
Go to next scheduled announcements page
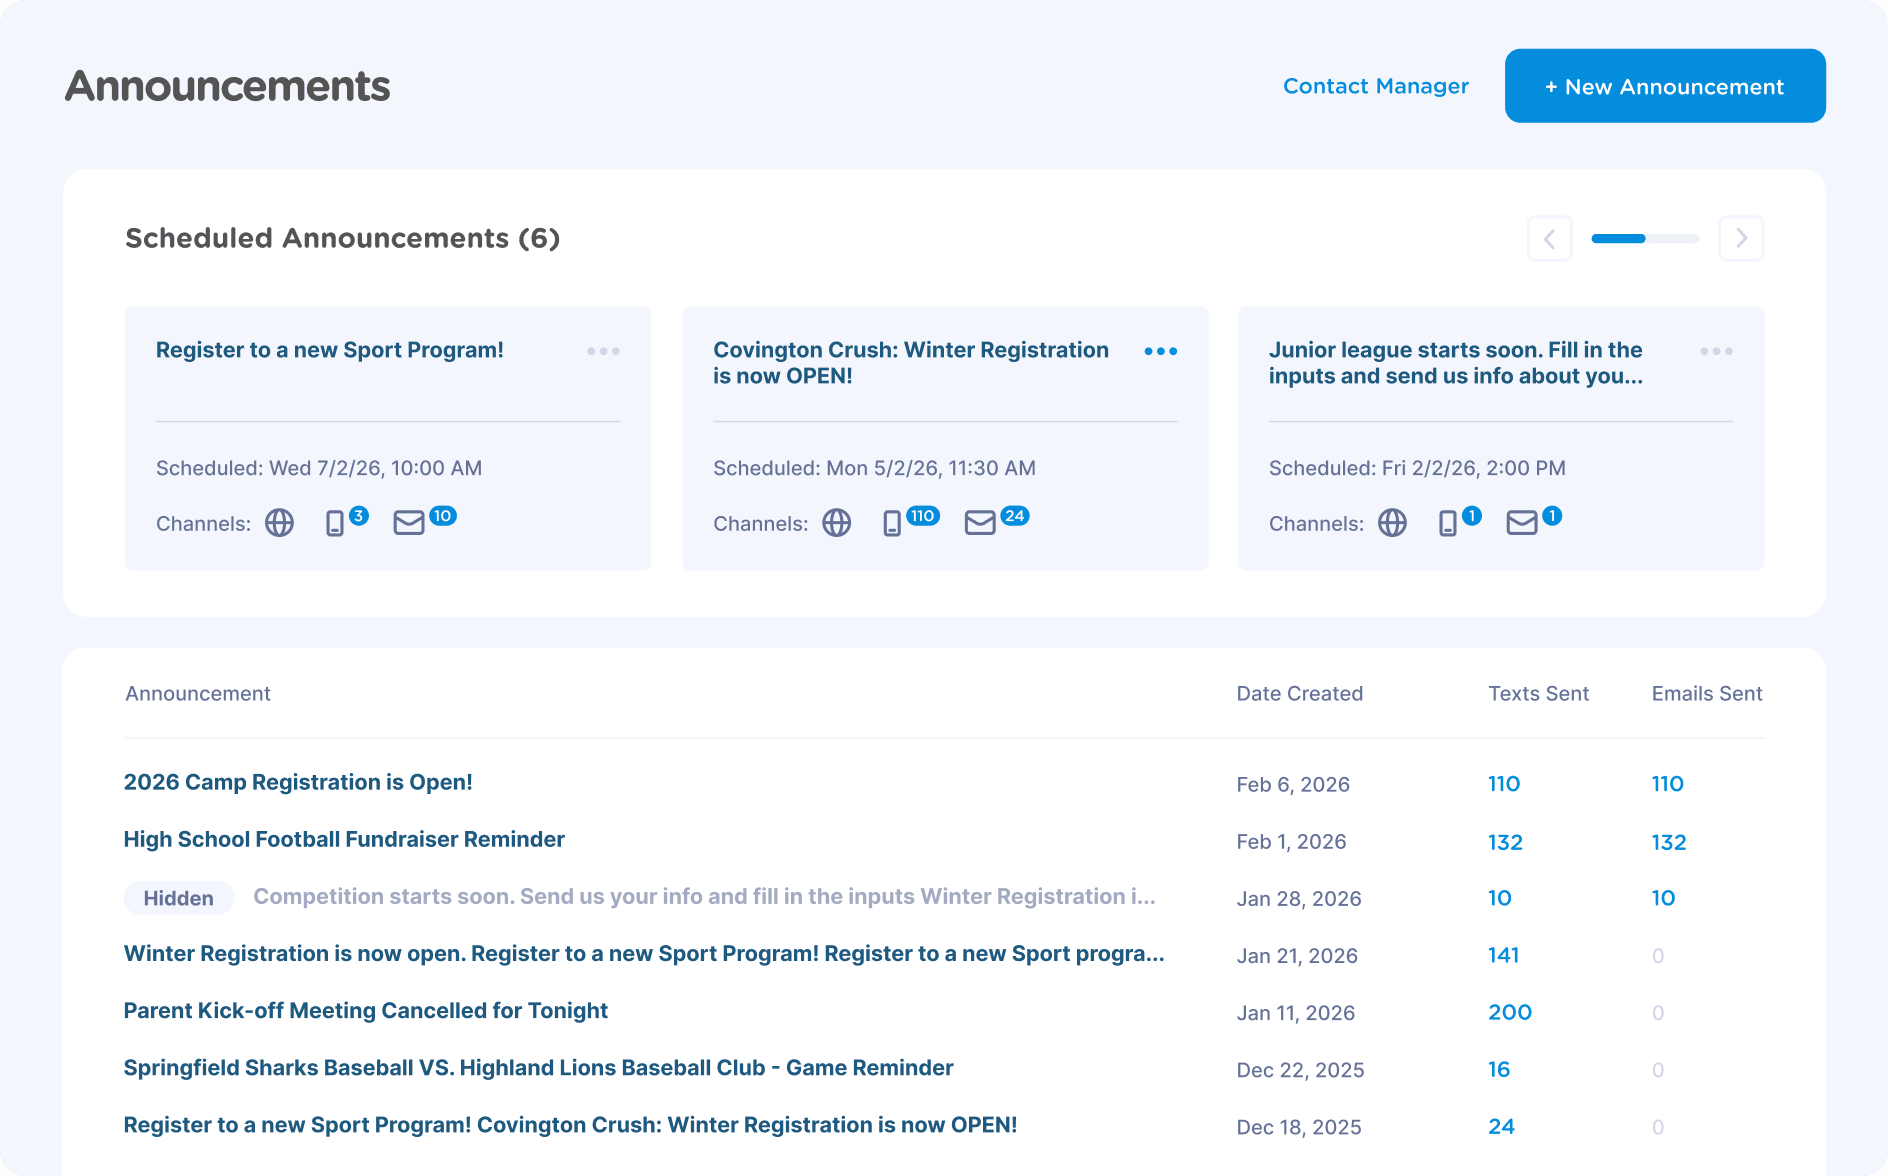point(1741,239)
